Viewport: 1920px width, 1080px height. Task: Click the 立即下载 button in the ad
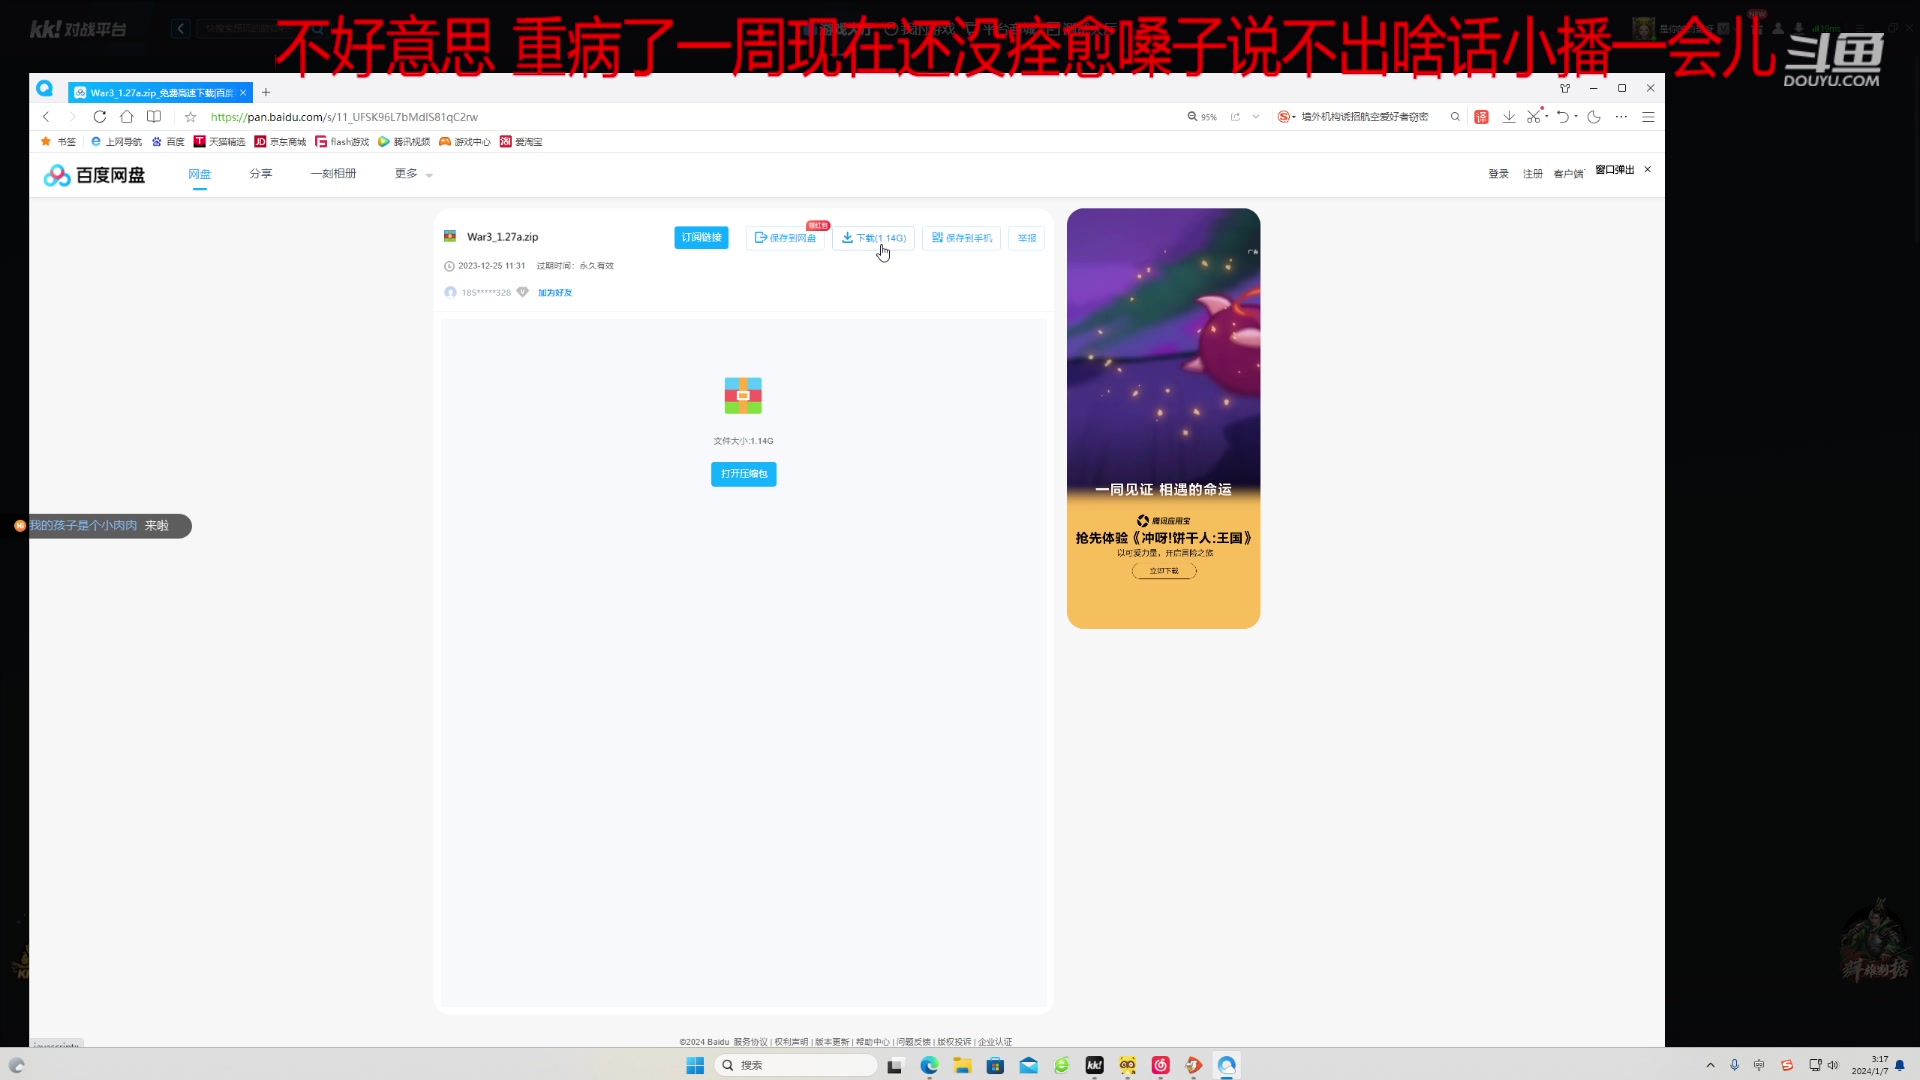click(x=1164, y=571)
